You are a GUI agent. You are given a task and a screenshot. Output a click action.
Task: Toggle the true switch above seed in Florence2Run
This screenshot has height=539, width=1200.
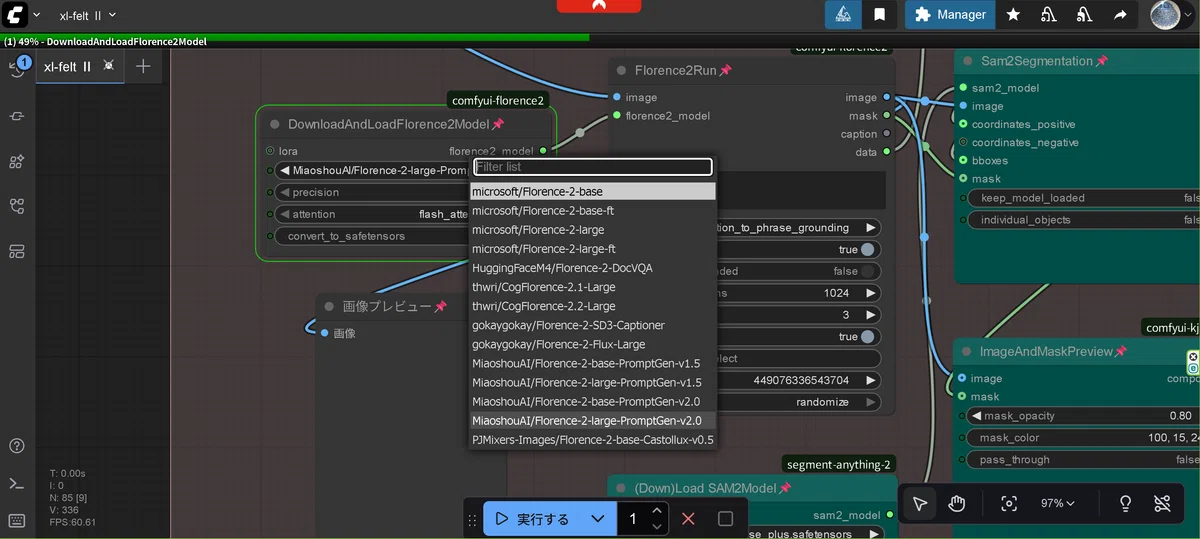tap(867, 337)
